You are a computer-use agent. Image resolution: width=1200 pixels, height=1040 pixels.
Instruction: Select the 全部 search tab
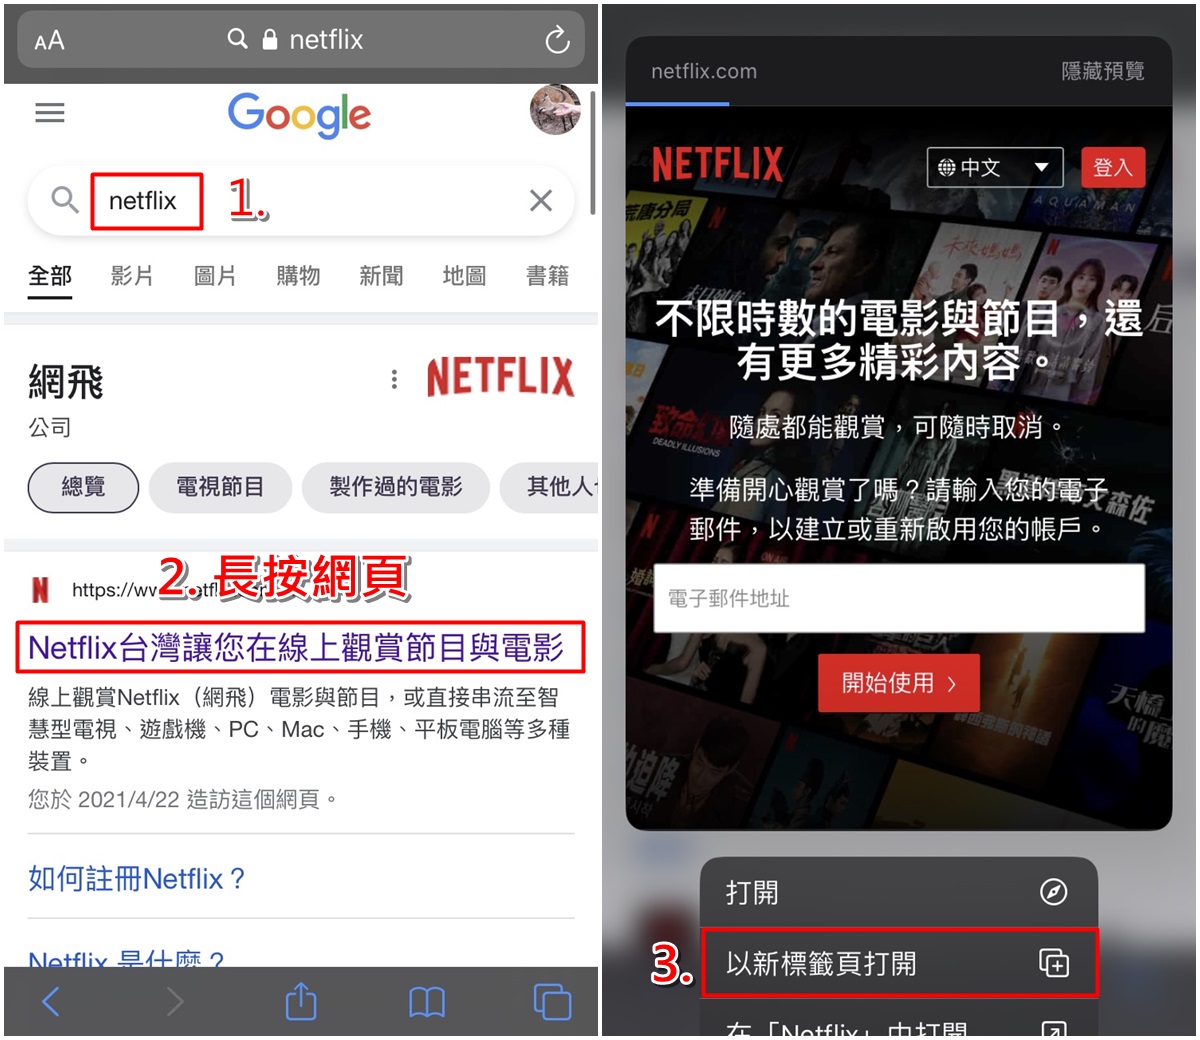coord(50,275)
